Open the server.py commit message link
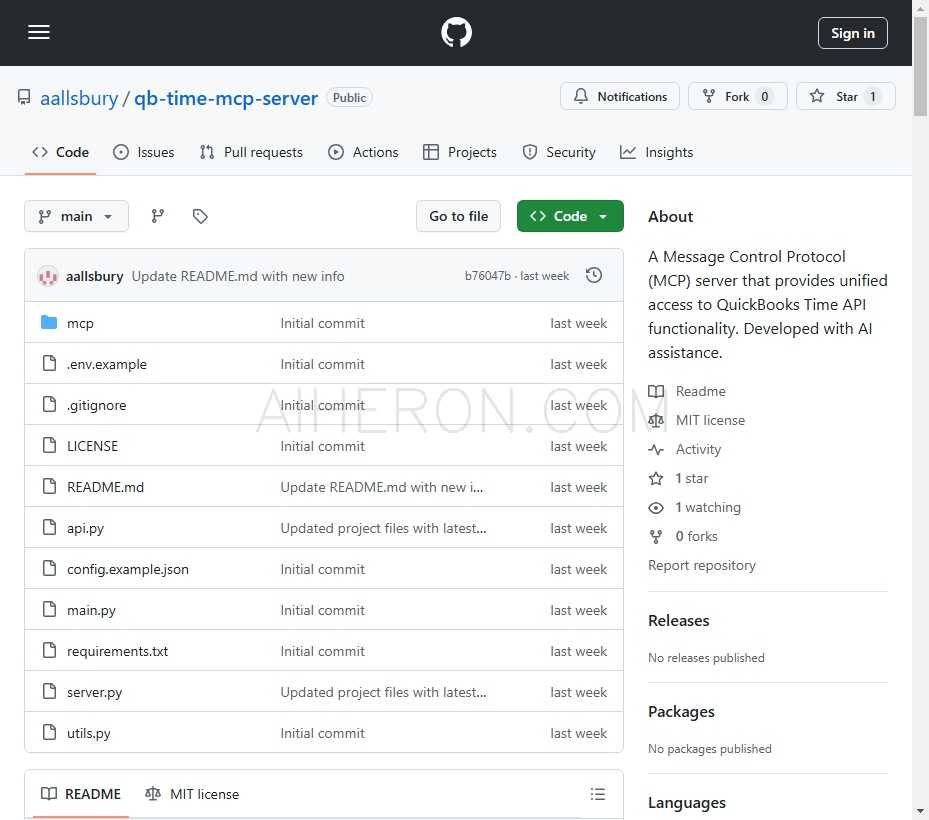 tap(383, 692)
